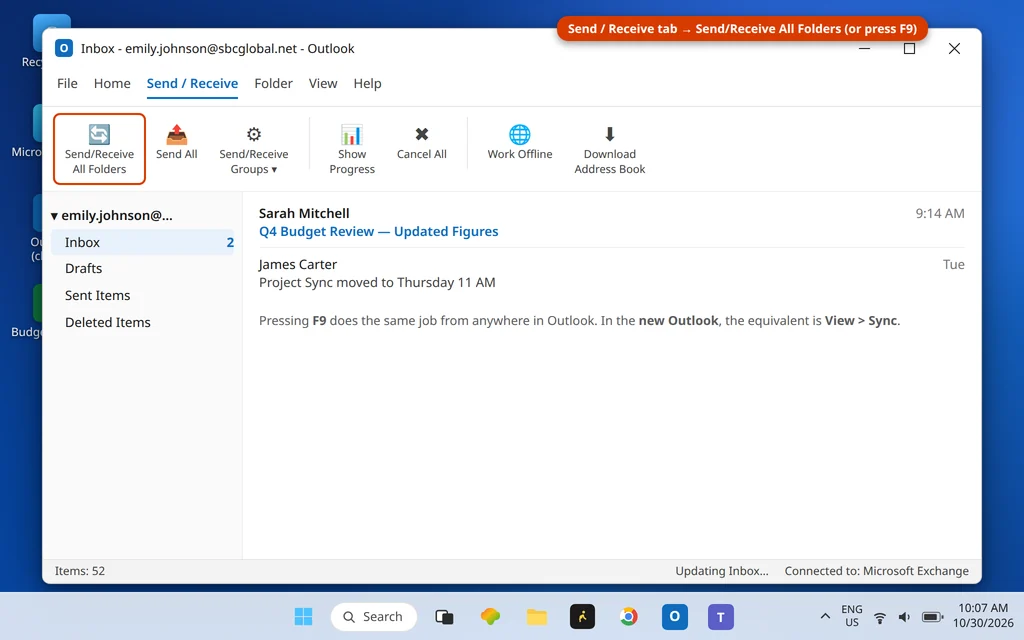Open the clock showing 10:07 AM
The image size is (1024, 640).
(983, 616)
